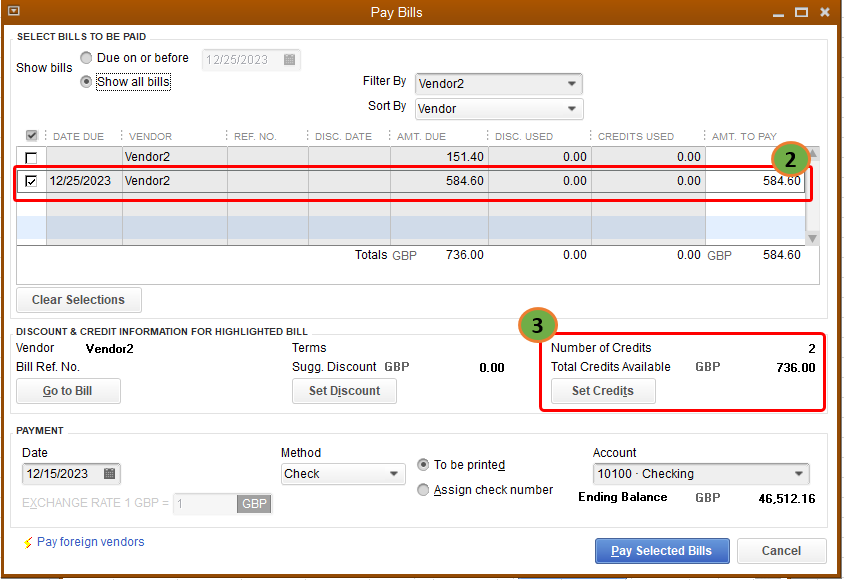Click the bill list scroll down arrow

coord(813,238)
